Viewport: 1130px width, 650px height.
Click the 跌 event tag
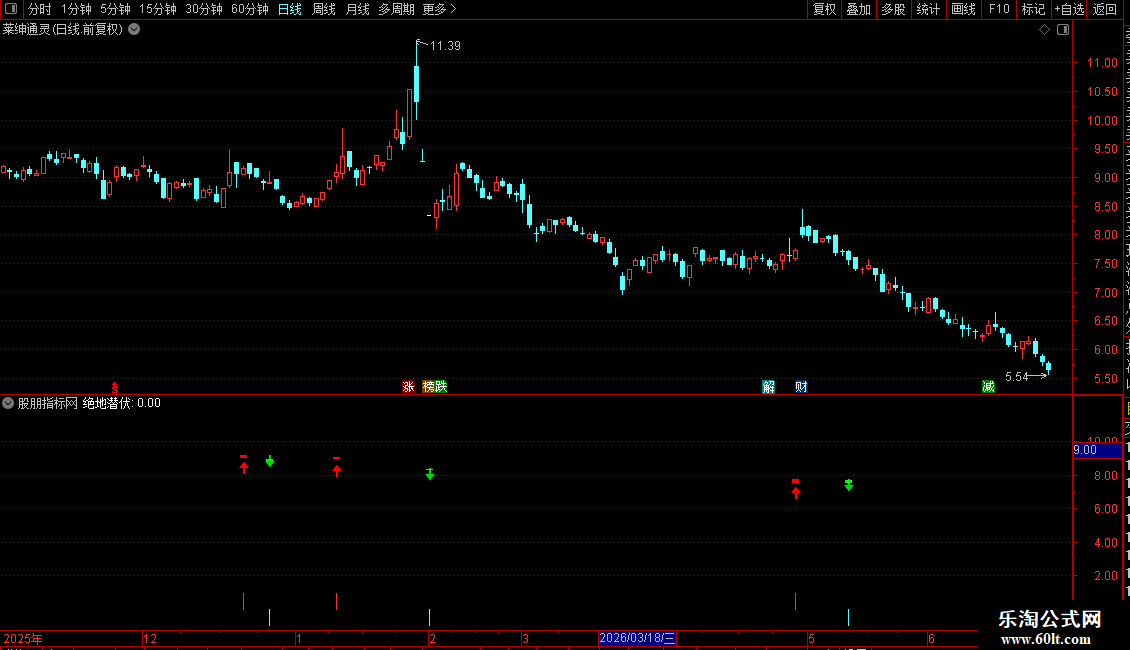tap(441, 387)
